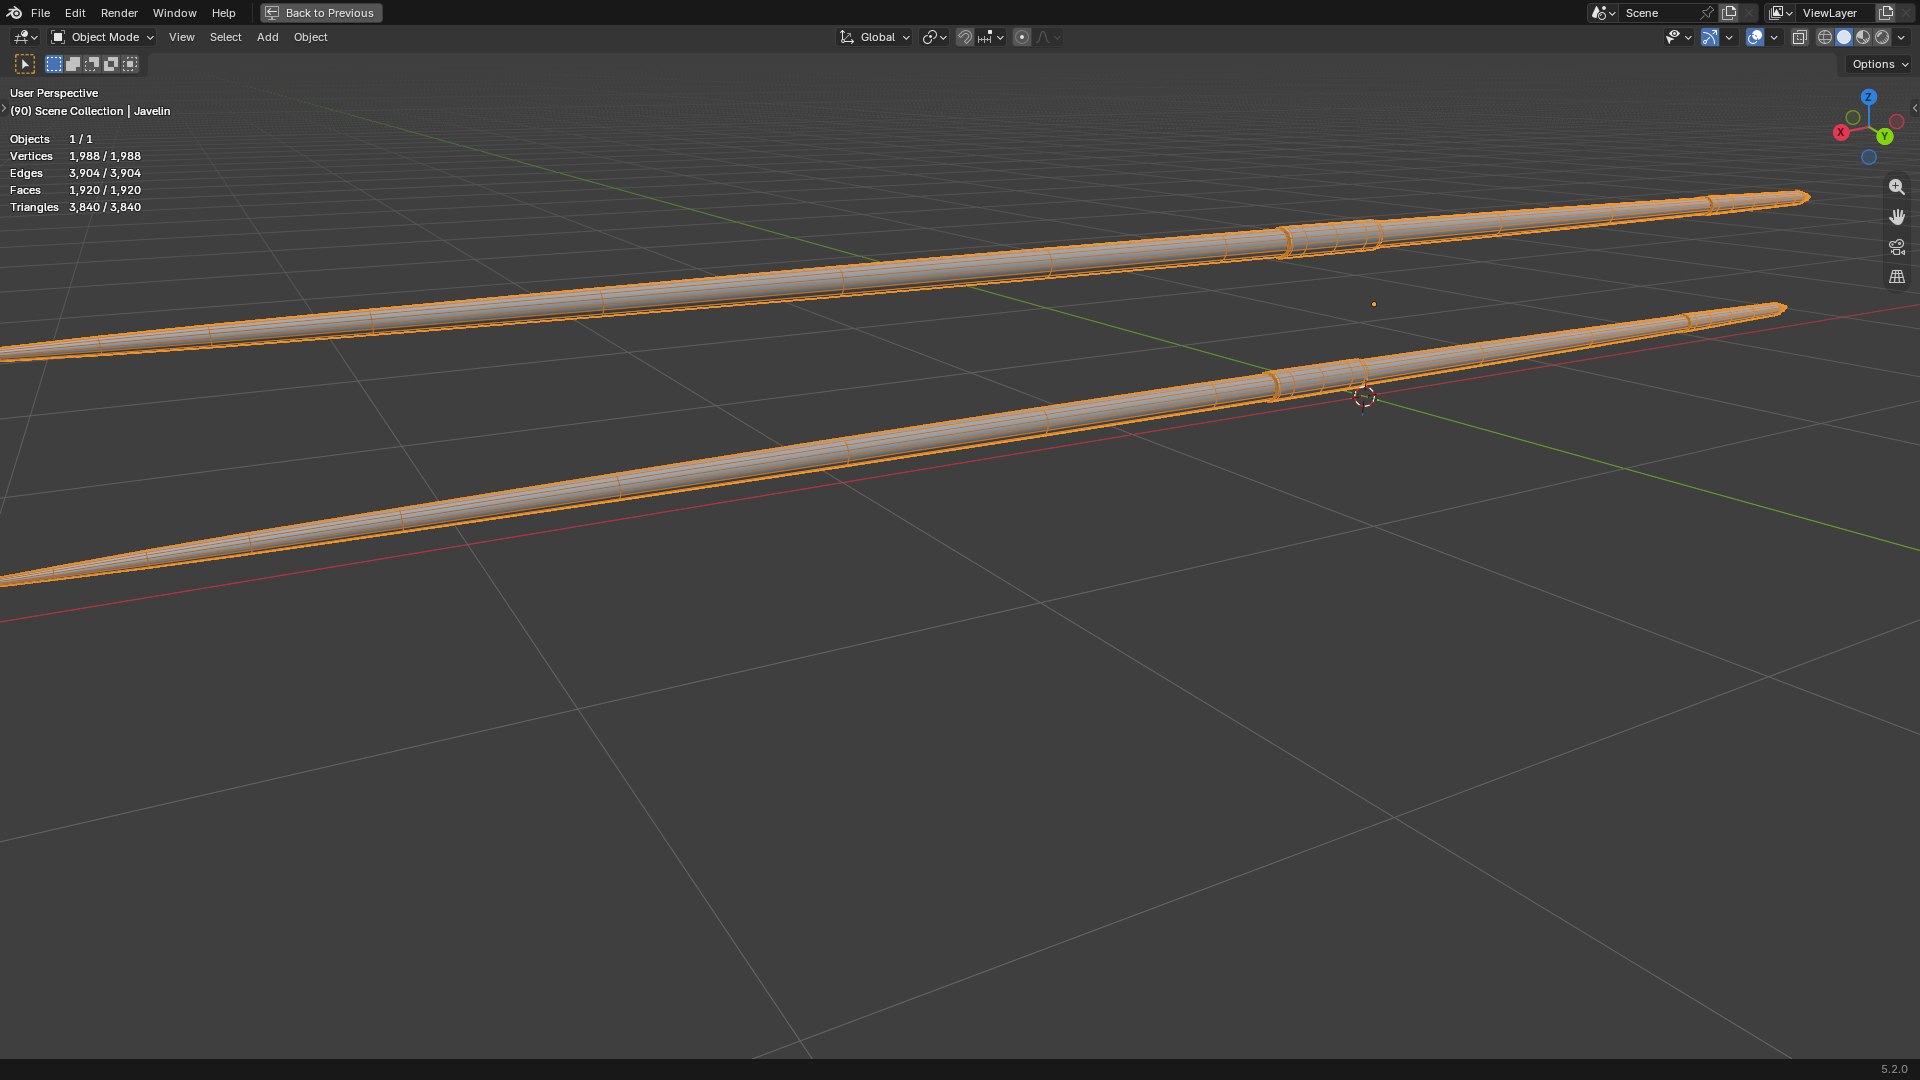Click the Y axis on the navigation gizmo
Screen dimensions: 1920x1080
tap(1885, 136)
